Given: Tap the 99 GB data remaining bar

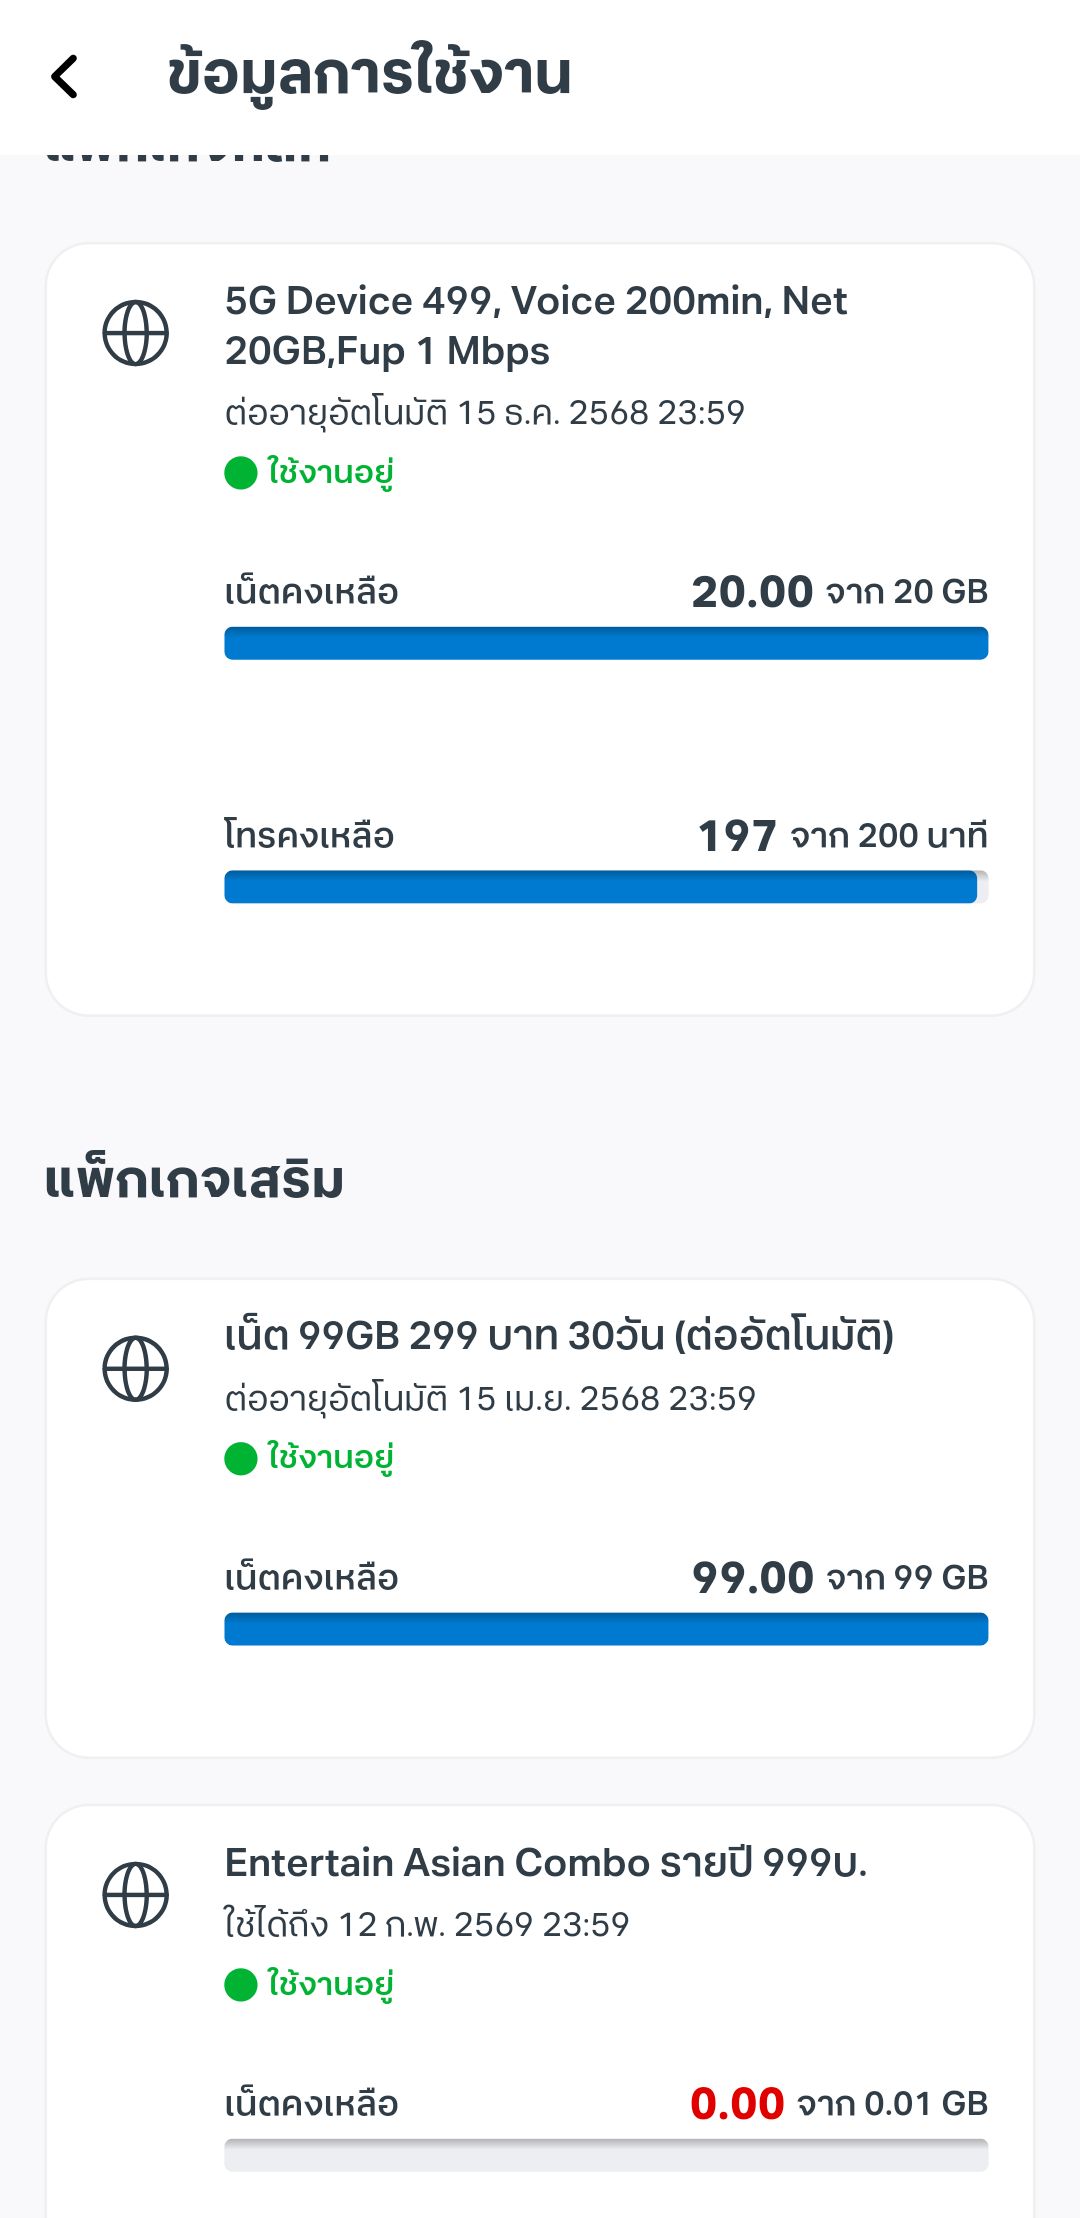Looking at the screenshot, I should (x=606, y=1629).
